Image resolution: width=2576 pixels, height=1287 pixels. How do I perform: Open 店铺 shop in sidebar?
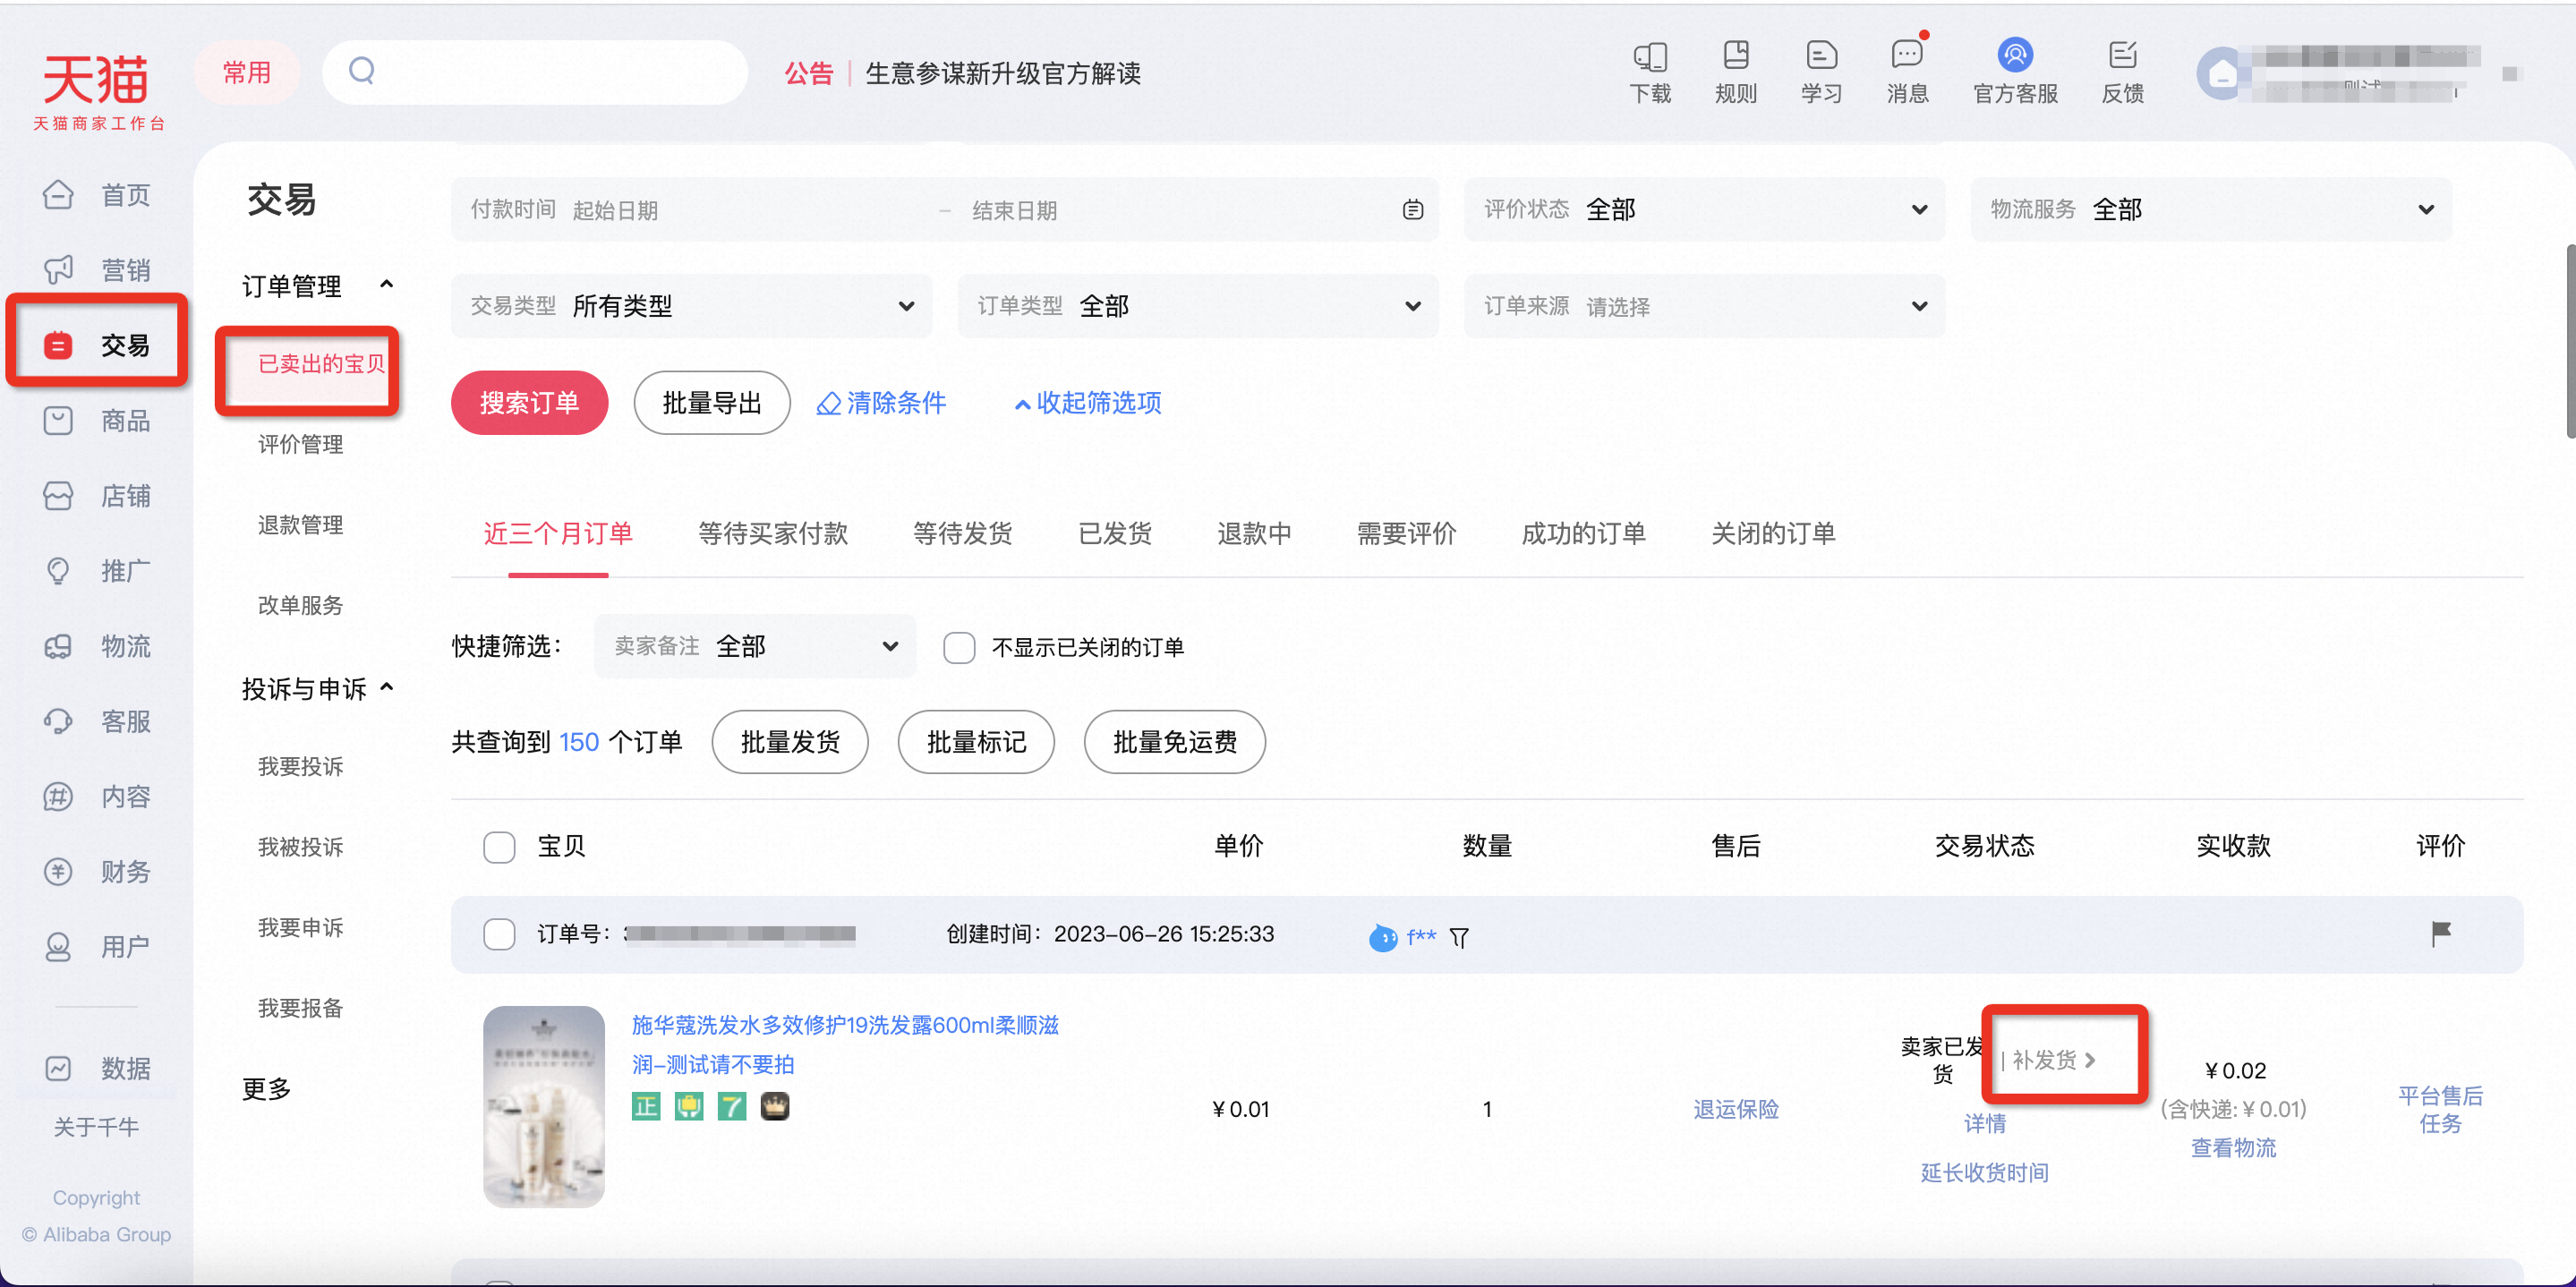(97, 496)
